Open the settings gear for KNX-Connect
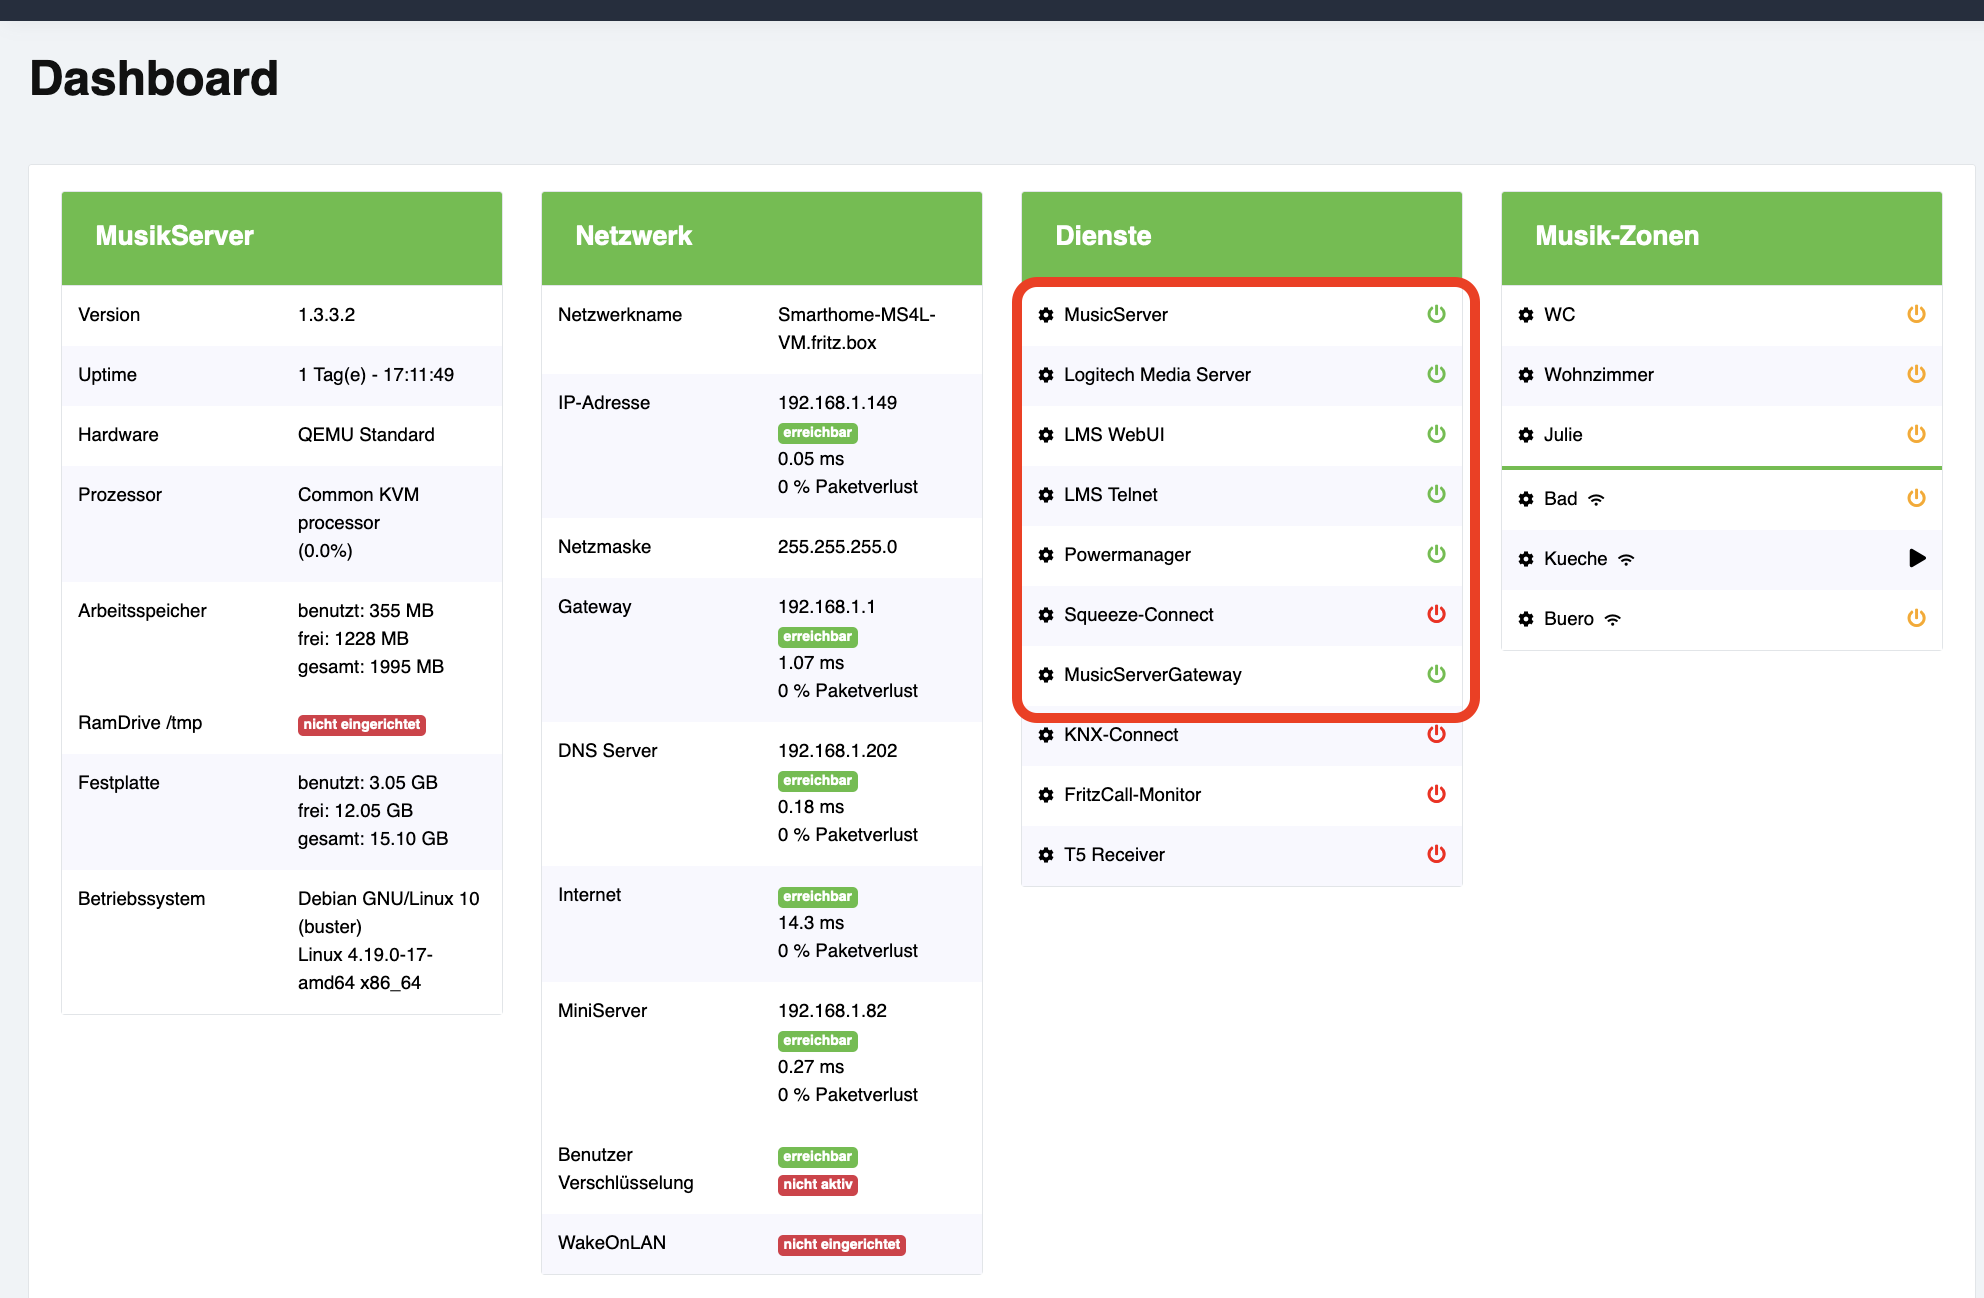Image resolution: width=1984 pixels, height=1298 pixels. point(1046,735)
